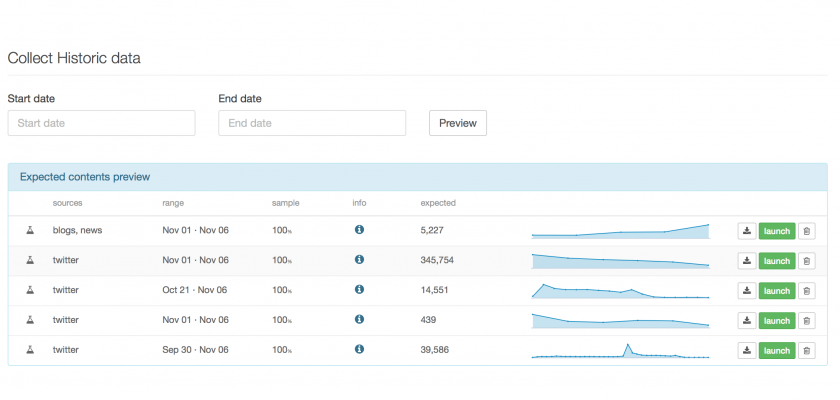Download the blogs, news dataset
840x400 pixels.
pyautogui.click(x=746, y=231)
